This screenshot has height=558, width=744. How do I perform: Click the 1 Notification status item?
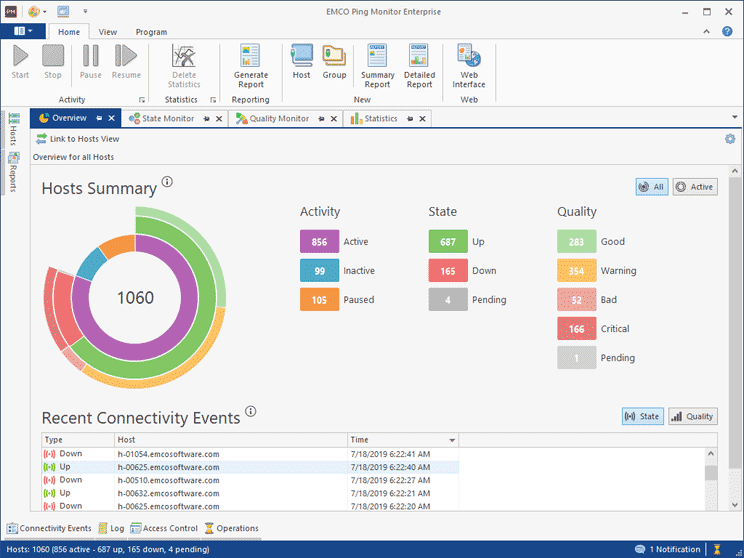click(x=668, y=549)
